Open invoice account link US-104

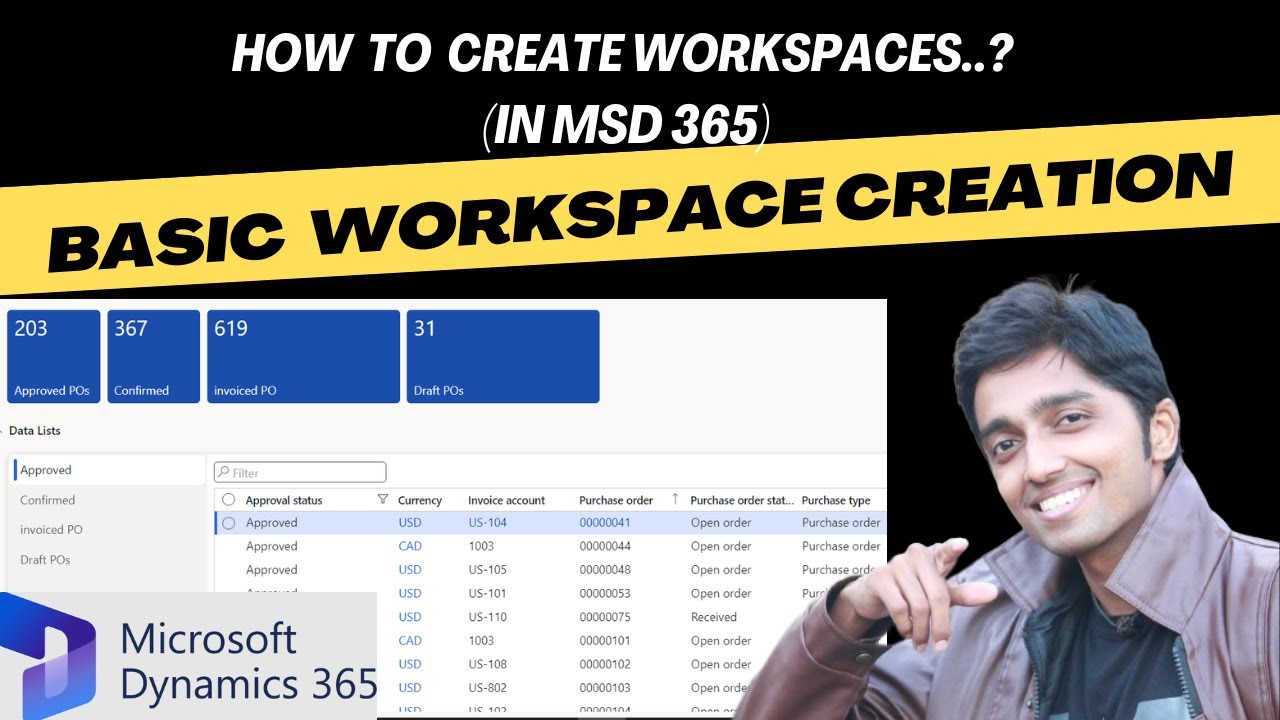(x=488, y=523)
